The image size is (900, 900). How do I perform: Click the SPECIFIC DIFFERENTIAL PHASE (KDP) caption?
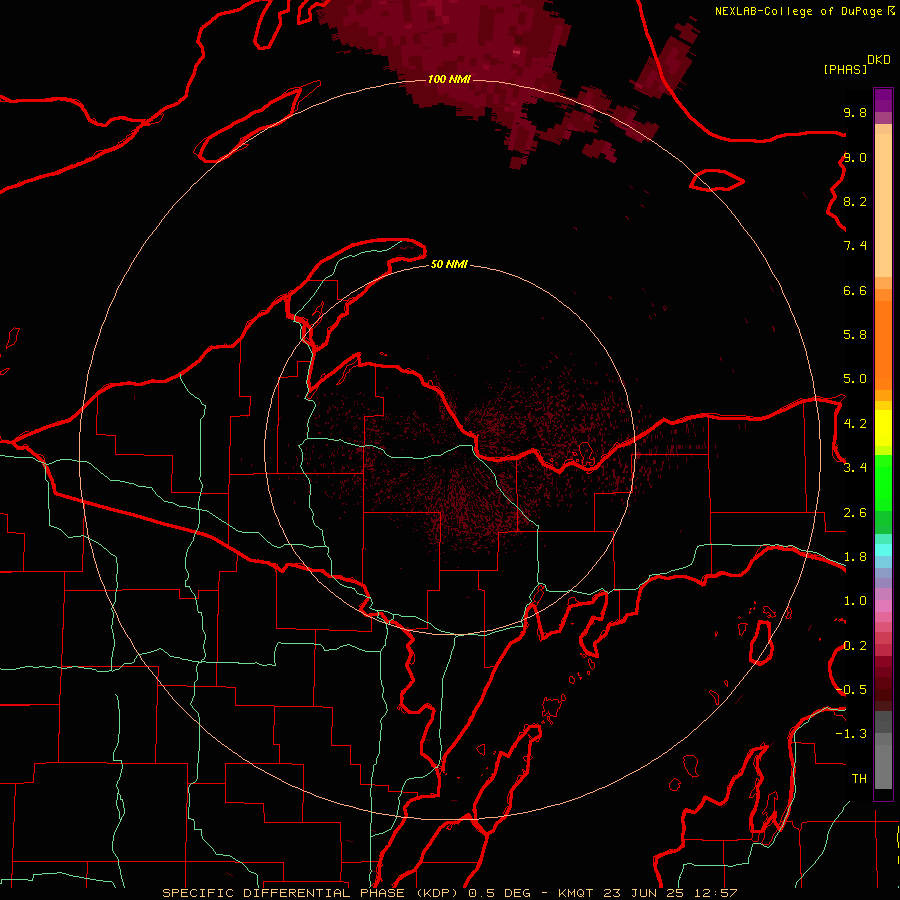pyautogui.click(x=313, y=893)
